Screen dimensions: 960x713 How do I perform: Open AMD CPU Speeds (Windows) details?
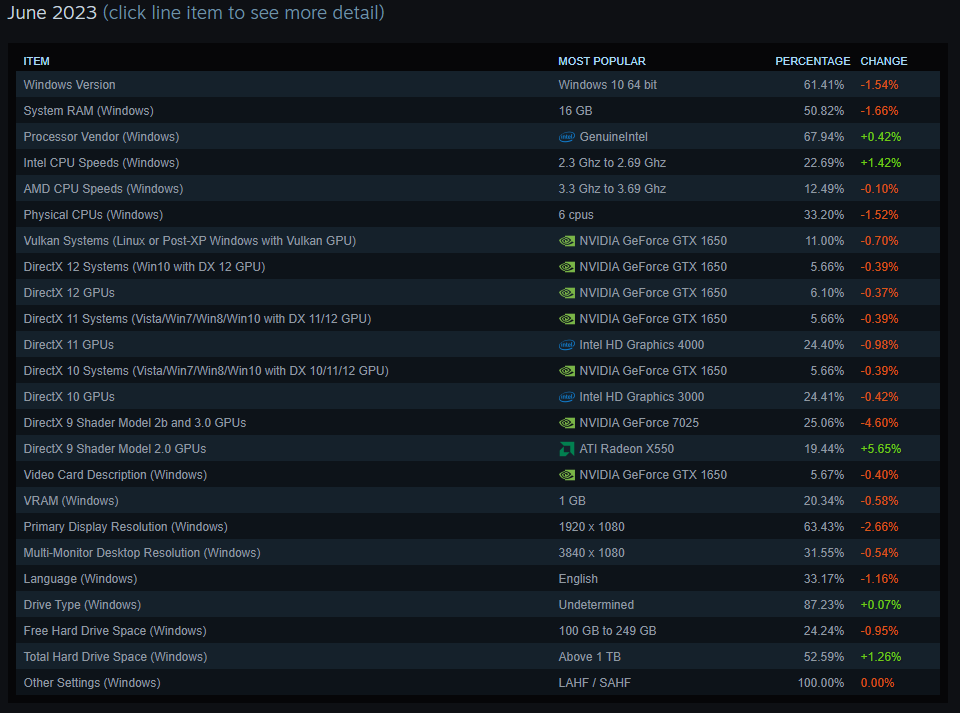coord(478,189)
